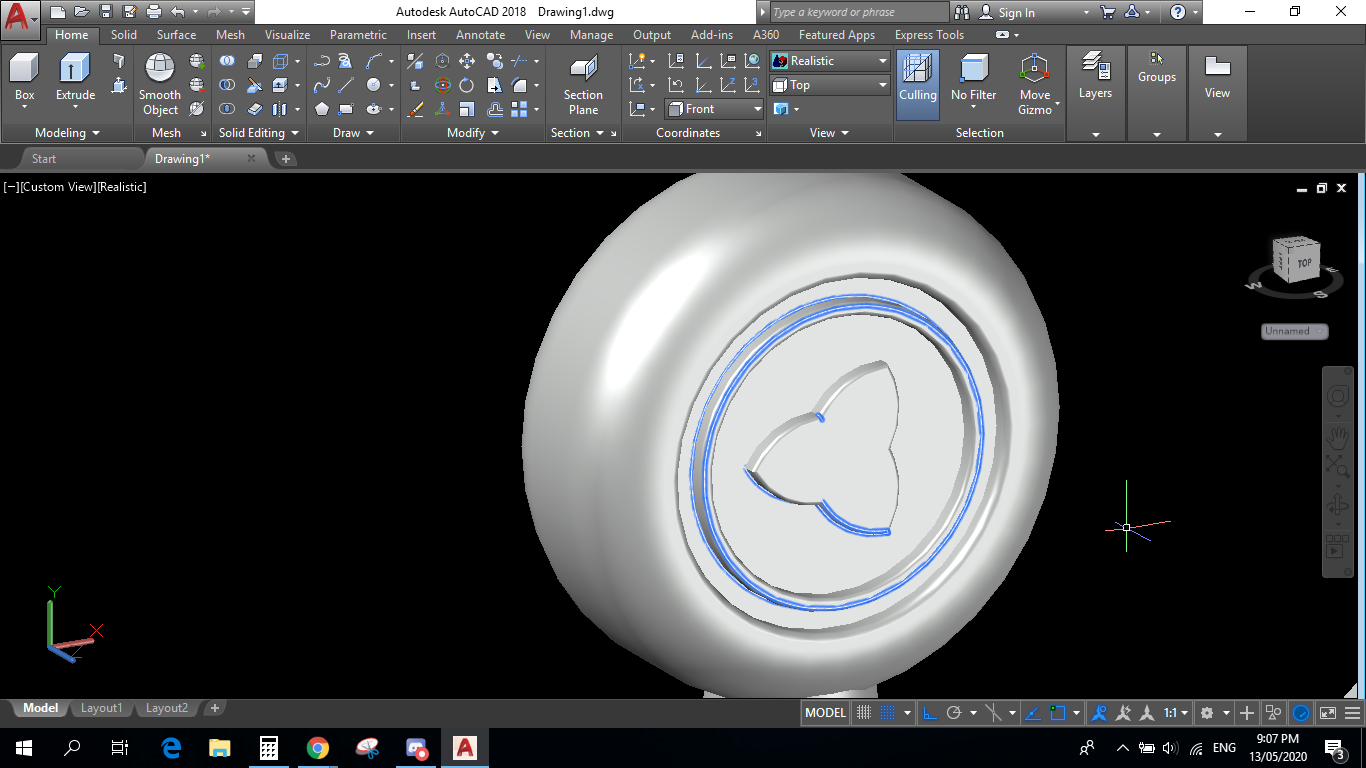
Task: Open Windows Start menu
Action: click(x=23, y=747)
